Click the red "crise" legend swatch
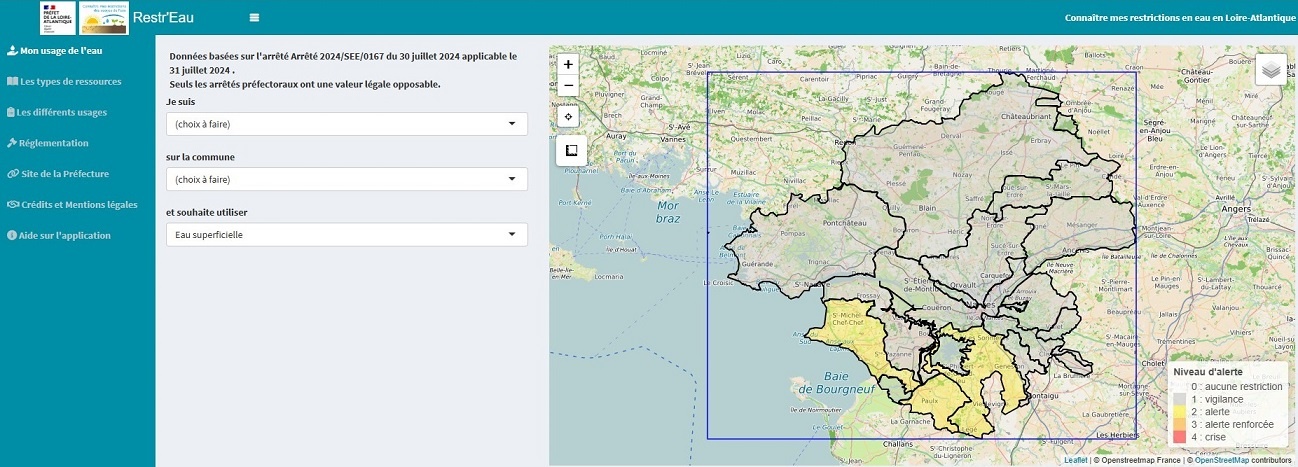 tap(1182, 437)
